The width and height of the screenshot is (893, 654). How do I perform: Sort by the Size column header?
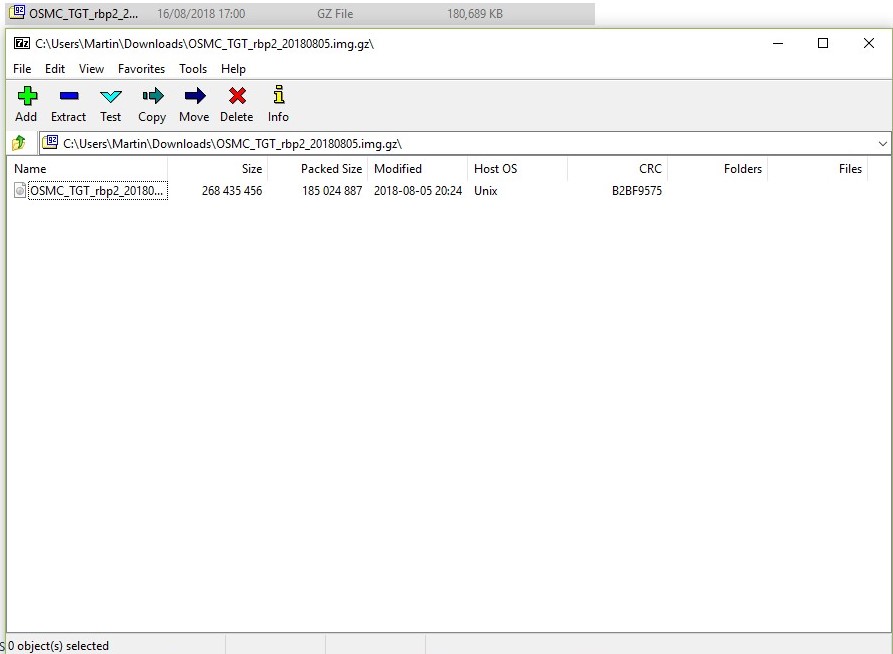[x=218, y=169]
